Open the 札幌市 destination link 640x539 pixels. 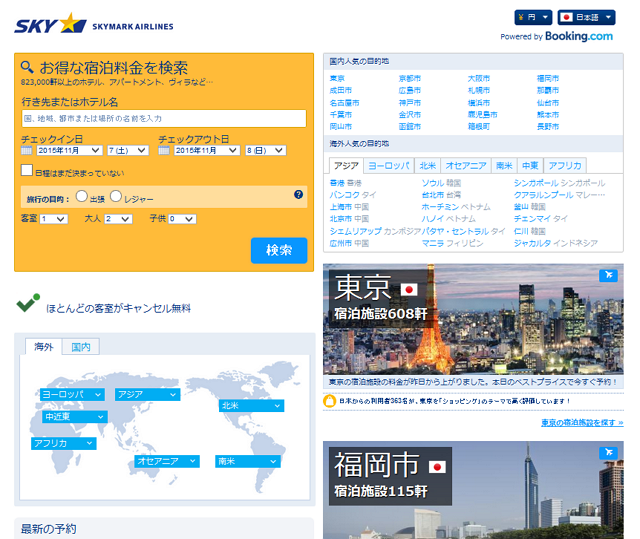coord(479,90)
